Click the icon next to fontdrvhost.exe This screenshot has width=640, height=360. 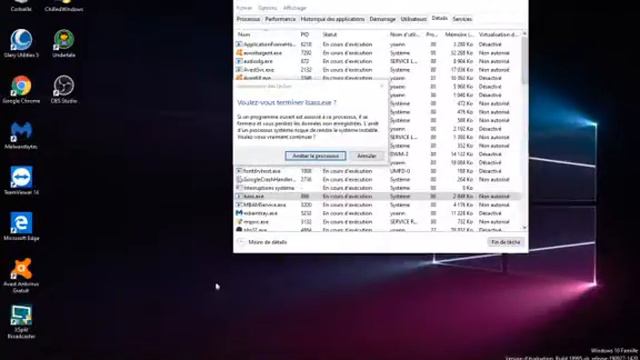coord(239,171)
